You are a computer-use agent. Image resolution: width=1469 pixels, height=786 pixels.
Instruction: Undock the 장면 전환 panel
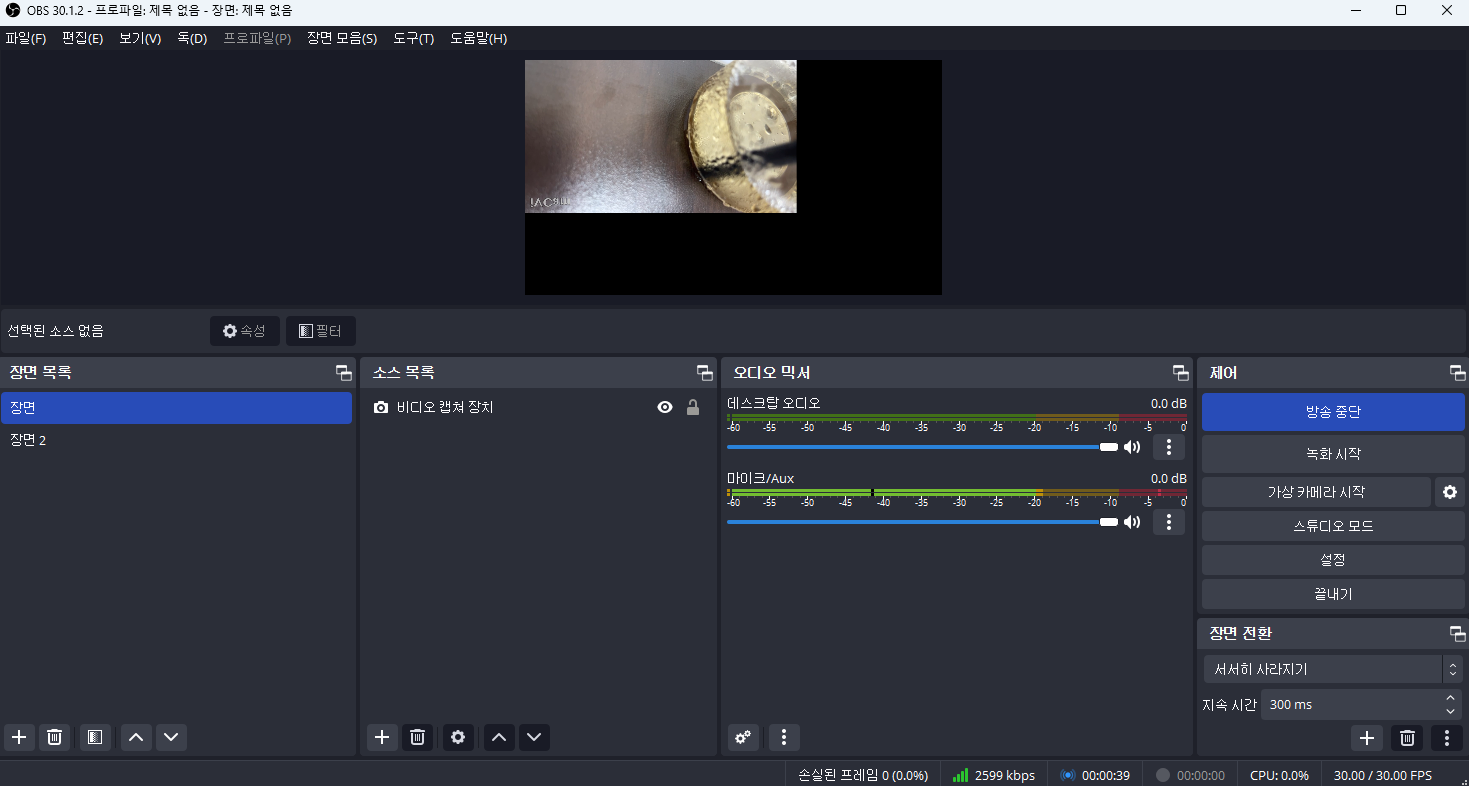tap(1457, 634)
